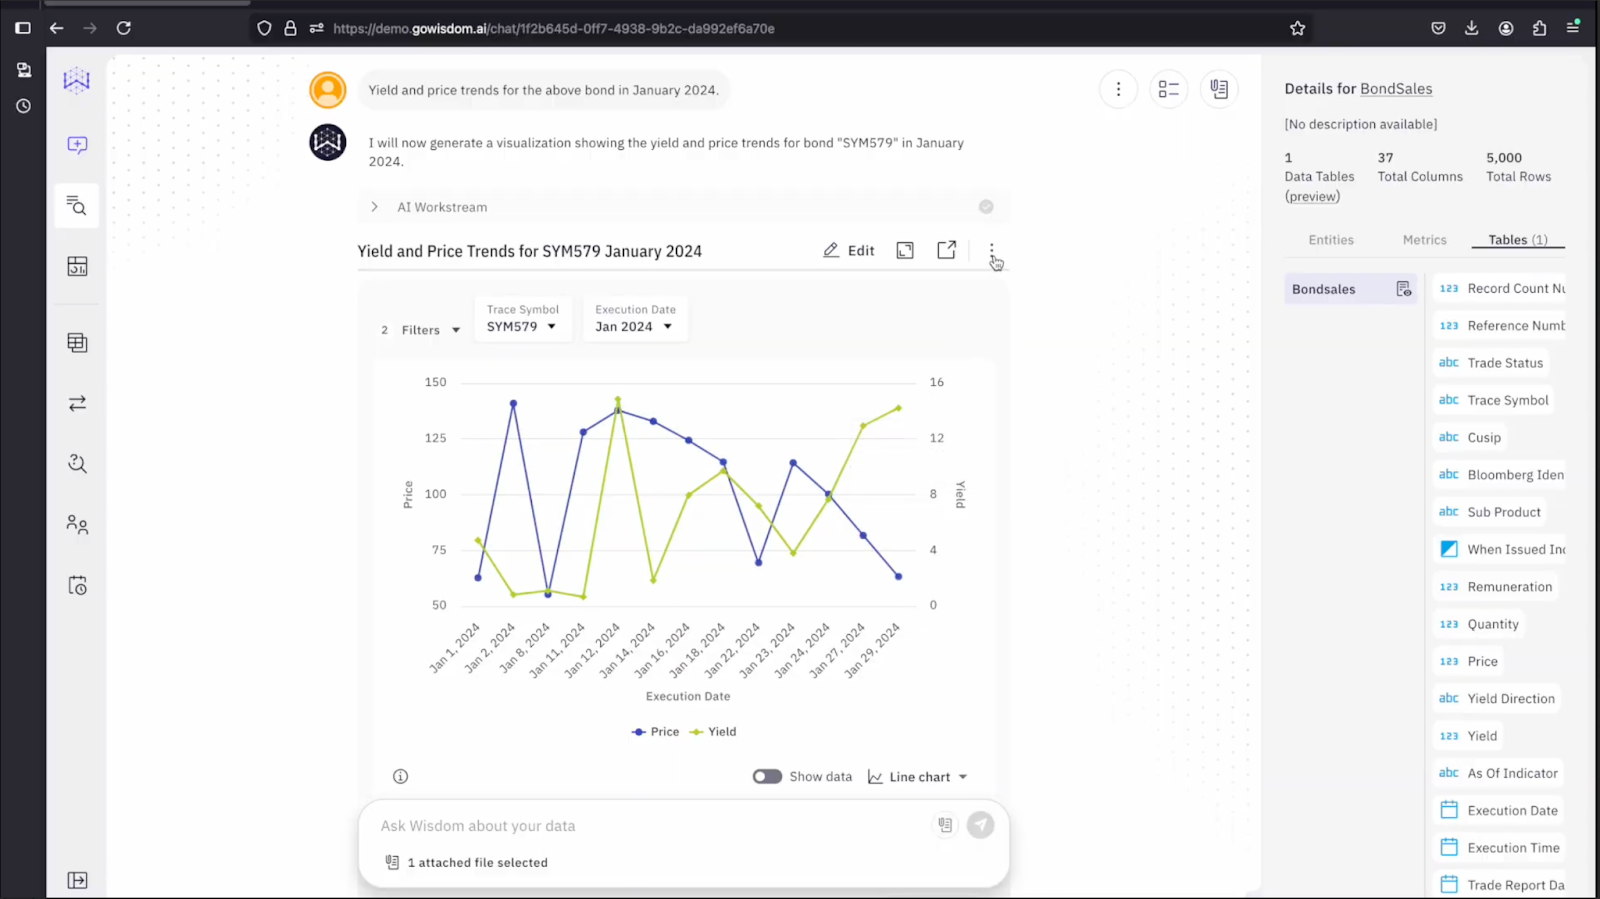
Task: Select the As Of Indicator column
Action: (x=1499, y=773)
